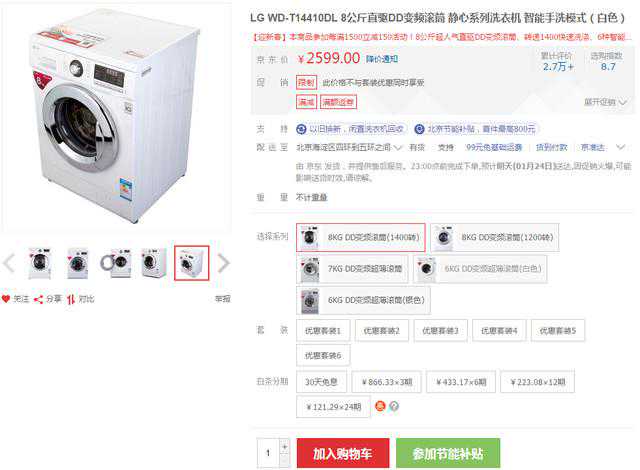
Task: Select the fifth highlighted product thumbnail
Action: (x=191, y=263)
